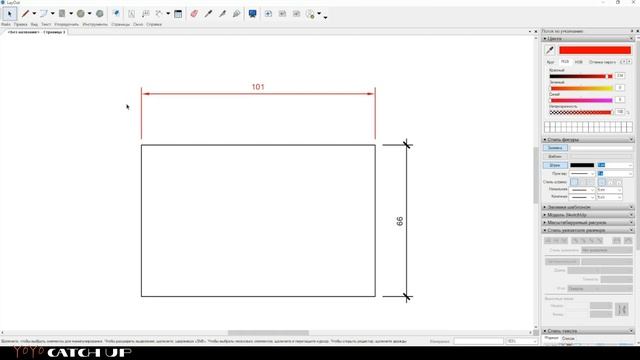
Task: Choose the Arc drawing tool
Action: pyautogui.click(x=44, y=14)
